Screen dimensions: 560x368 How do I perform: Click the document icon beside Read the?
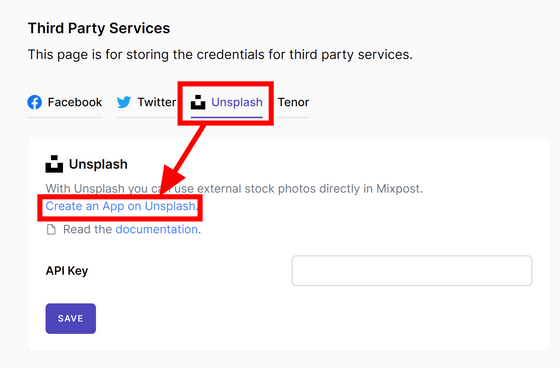coord(51,229)
